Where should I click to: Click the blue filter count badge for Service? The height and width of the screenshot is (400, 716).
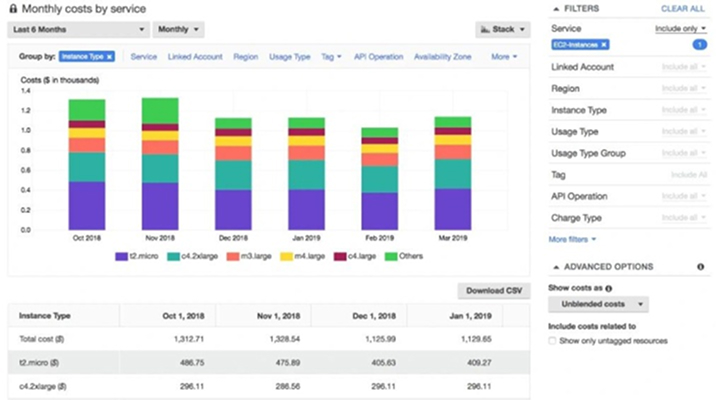tap(699, 46)
